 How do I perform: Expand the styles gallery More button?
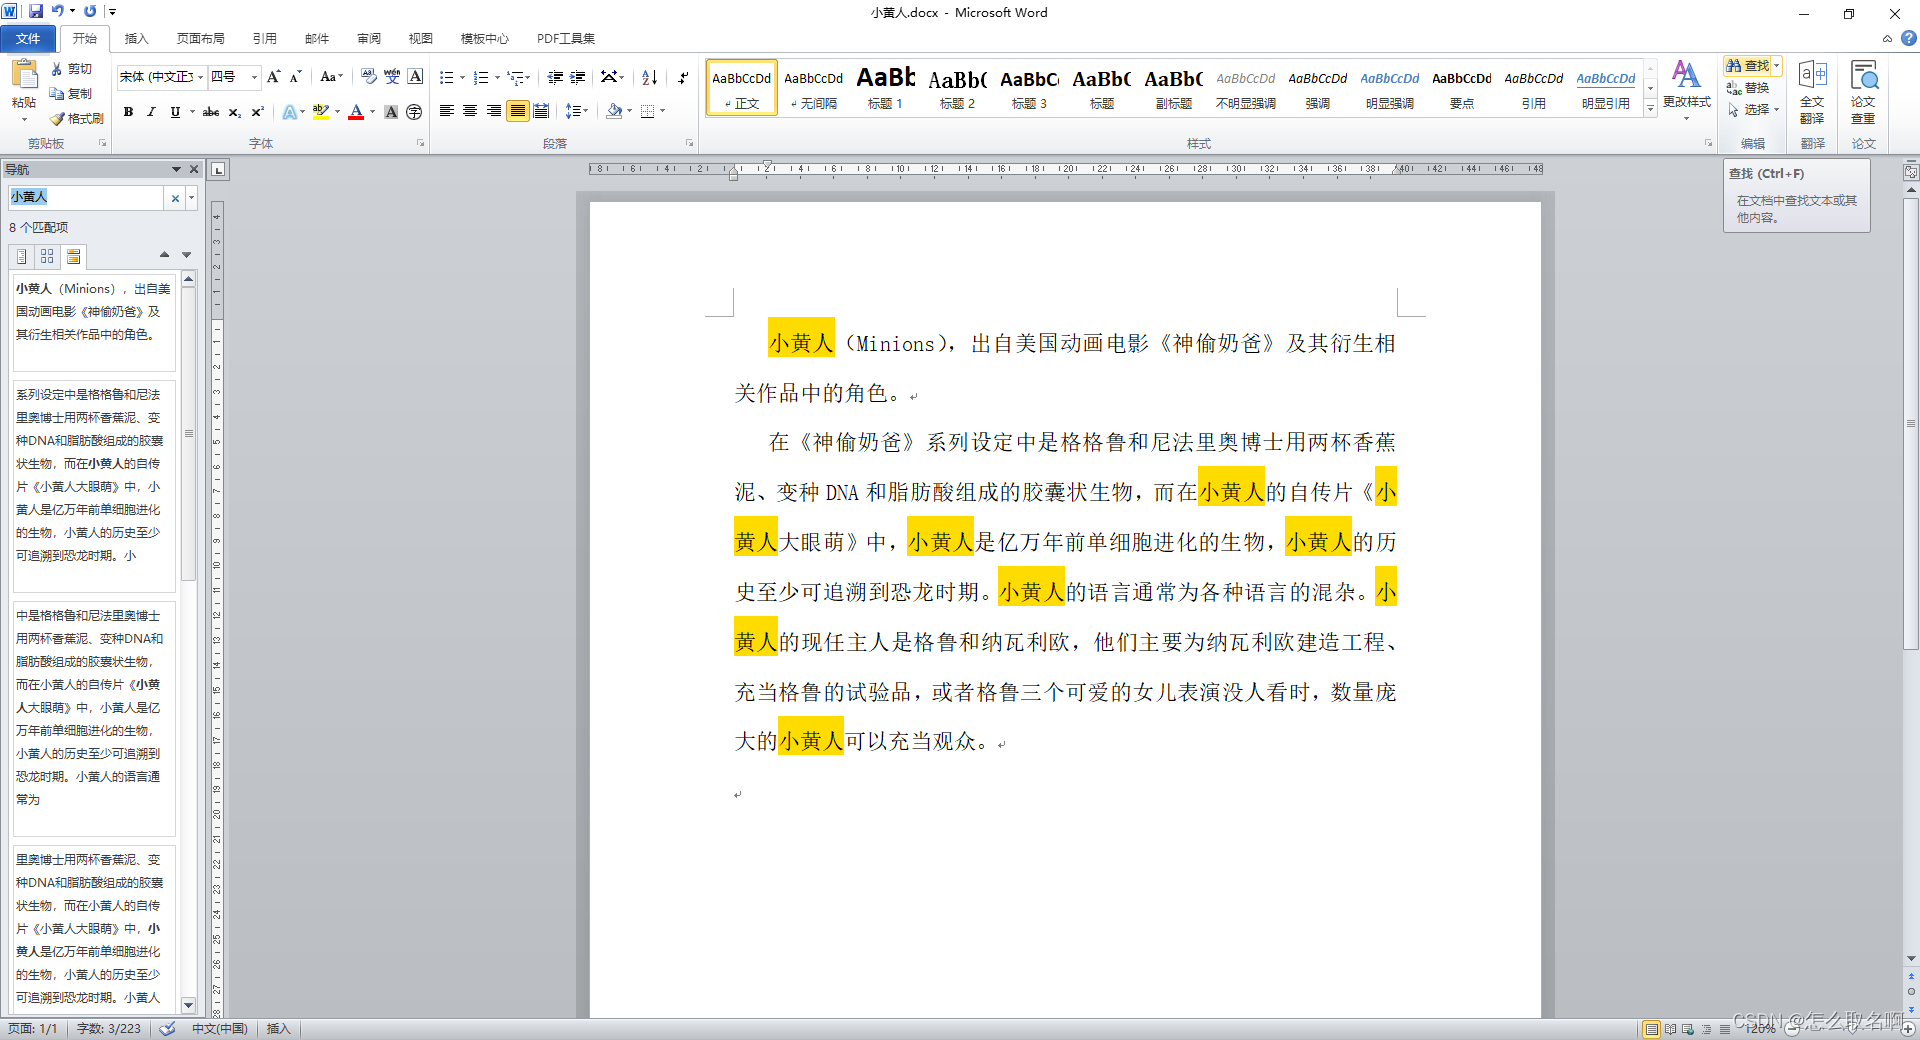click(x=1650, y=109)
